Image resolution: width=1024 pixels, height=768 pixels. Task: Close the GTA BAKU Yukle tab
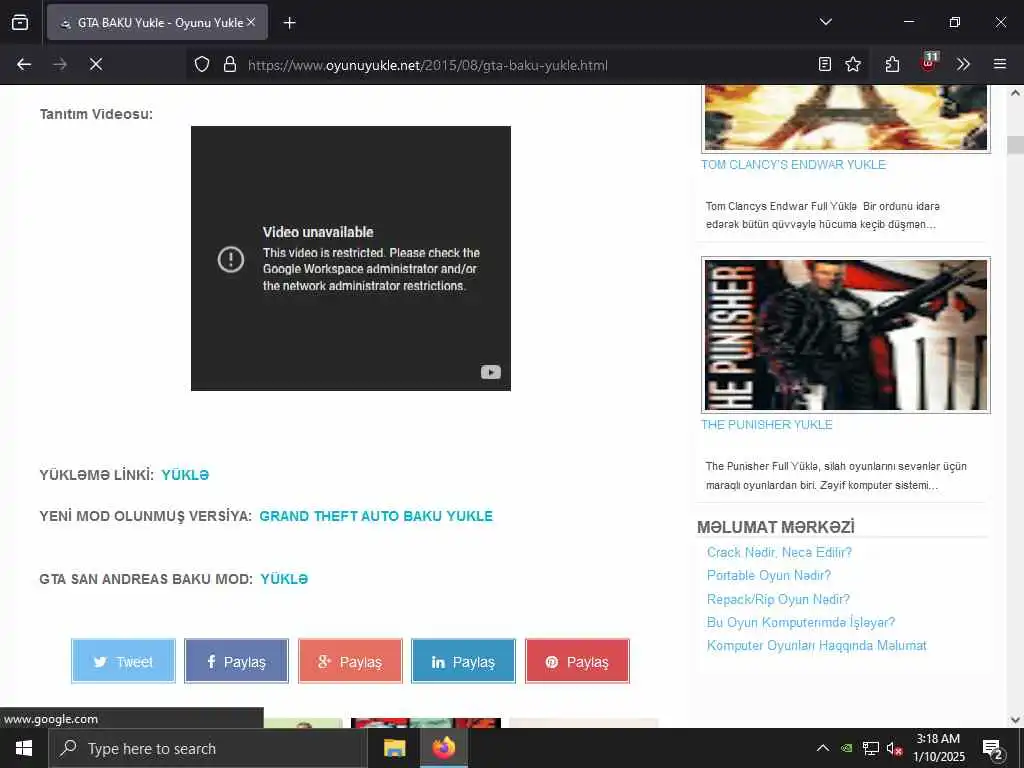point(251,22)
